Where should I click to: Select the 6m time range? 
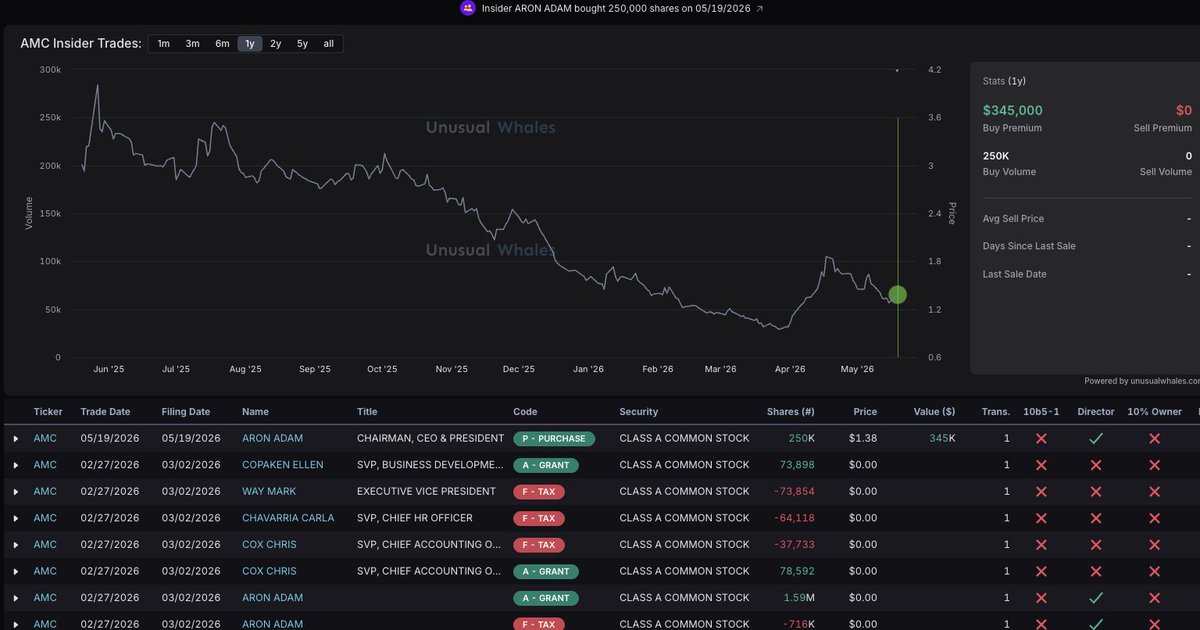(x=222, y=43)
